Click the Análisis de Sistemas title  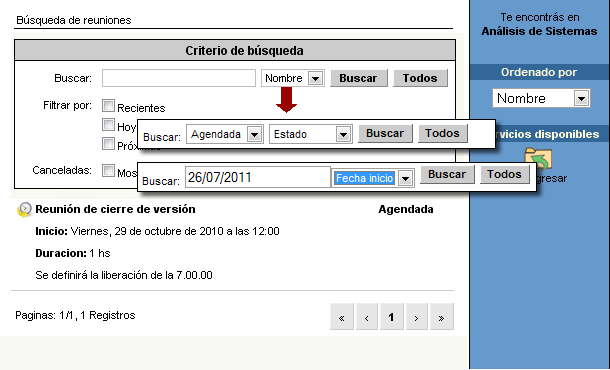[x=539, y=31]
